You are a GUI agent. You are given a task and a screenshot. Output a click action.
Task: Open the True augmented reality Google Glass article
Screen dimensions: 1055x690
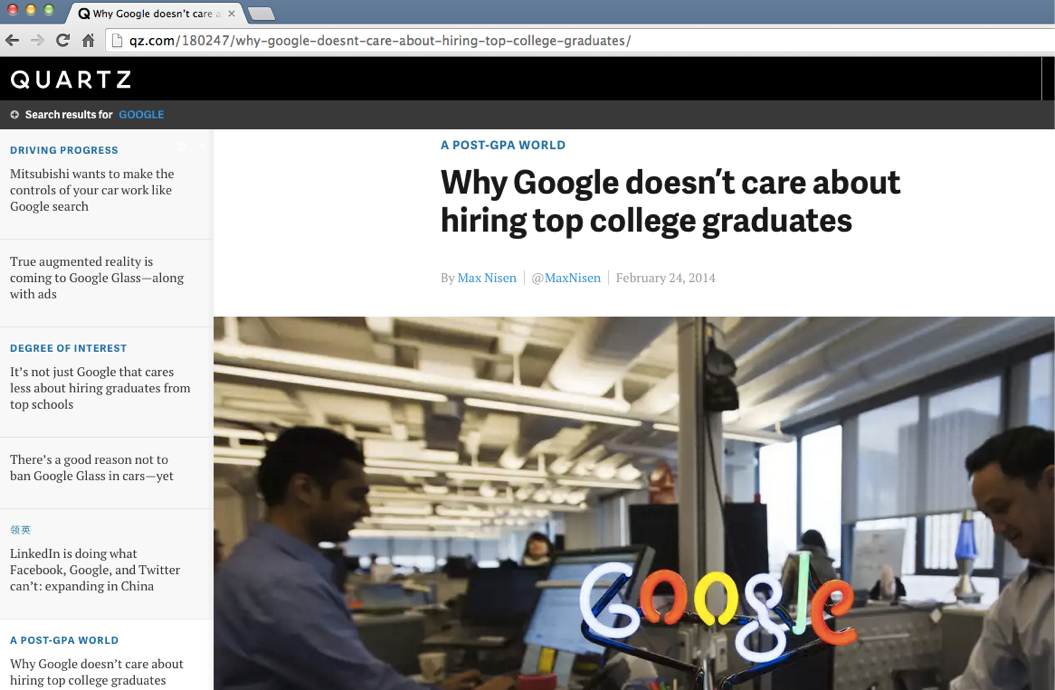97,278
